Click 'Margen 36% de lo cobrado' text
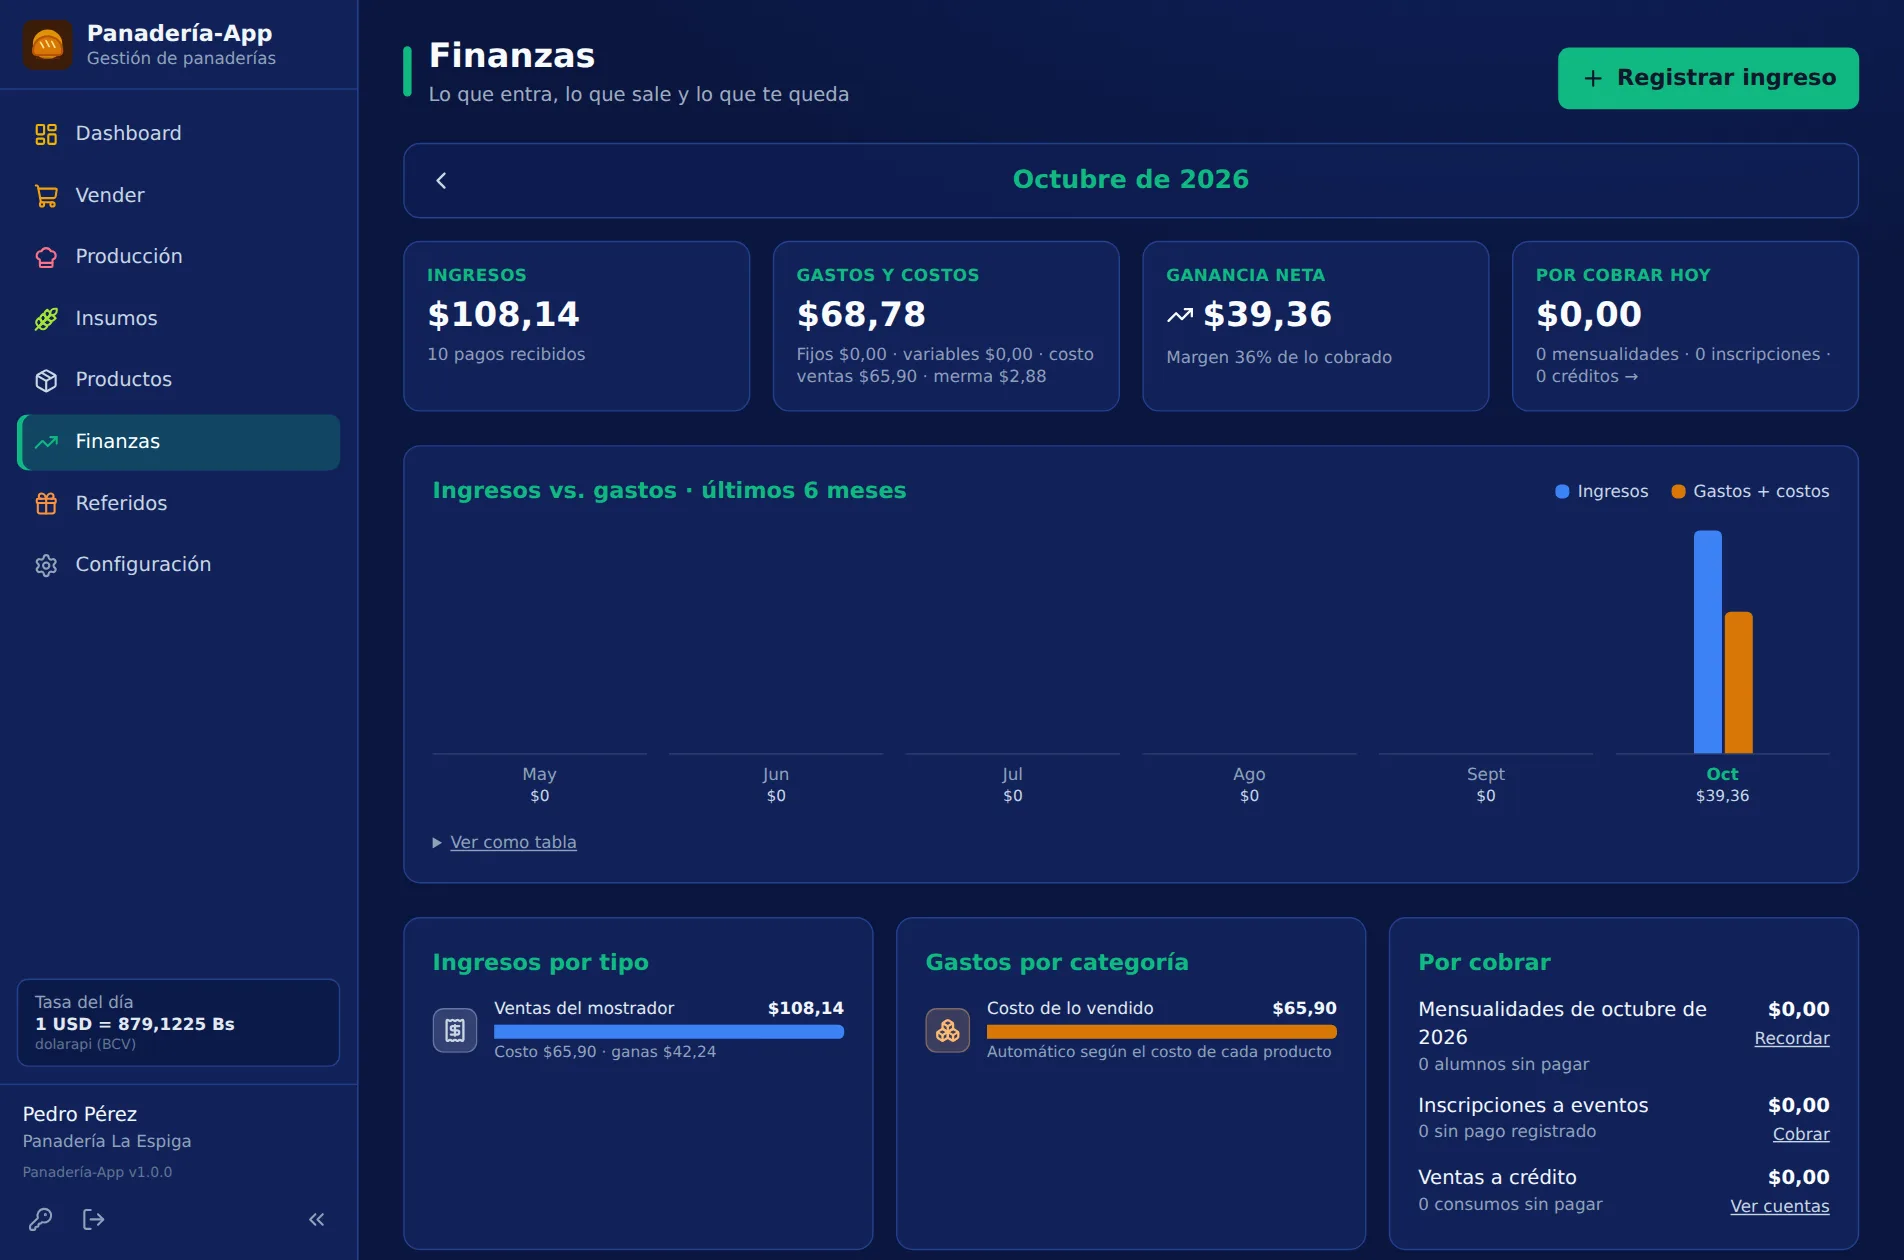Screen dimensions: 1904x1260 point(1279,358)
